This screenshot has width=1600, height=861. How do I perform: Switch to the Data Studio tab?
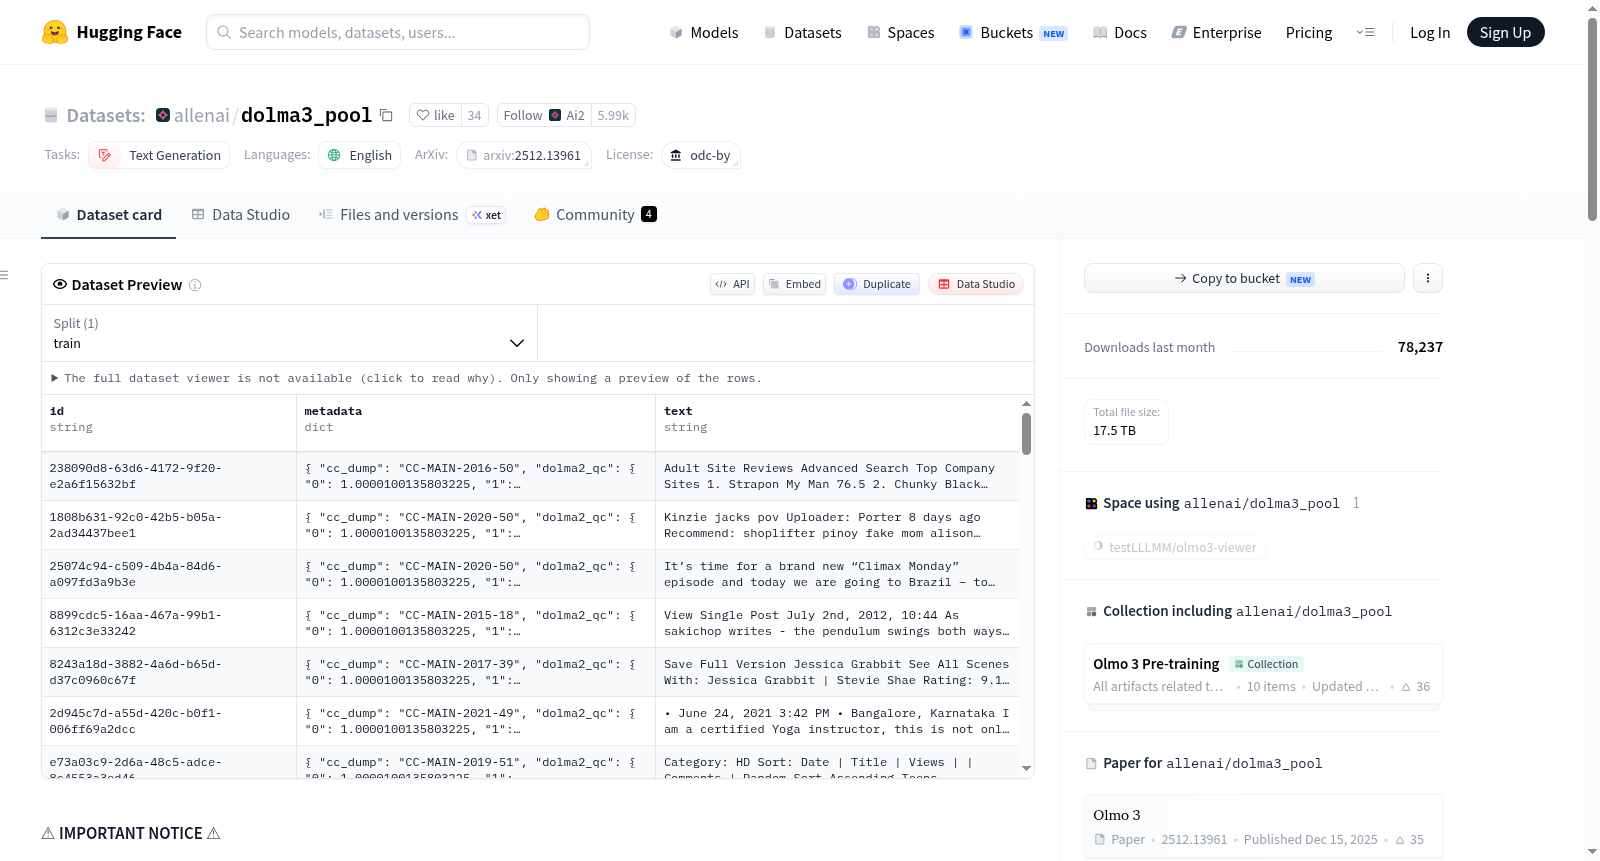point(240,215)
